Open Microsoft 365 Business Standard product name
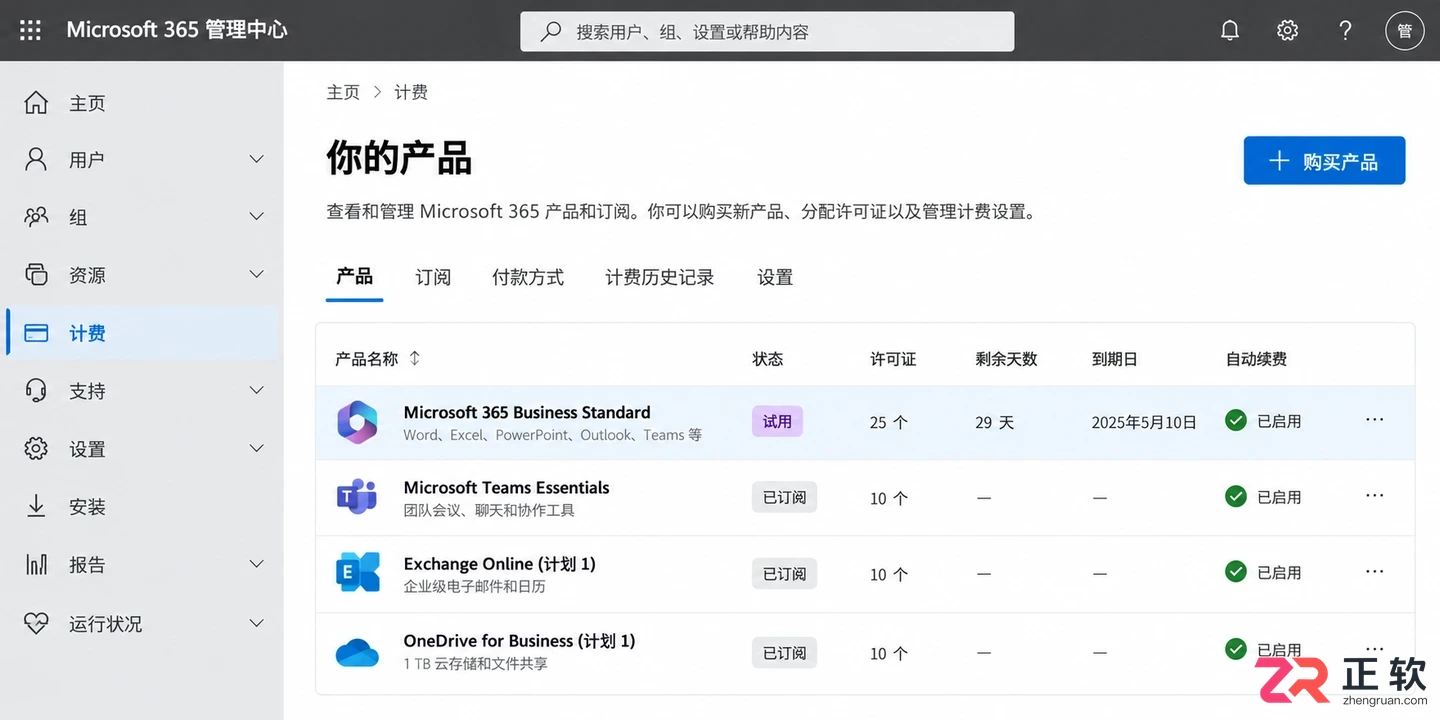Viewport: 1440px width, 720px height. point(527,412)
